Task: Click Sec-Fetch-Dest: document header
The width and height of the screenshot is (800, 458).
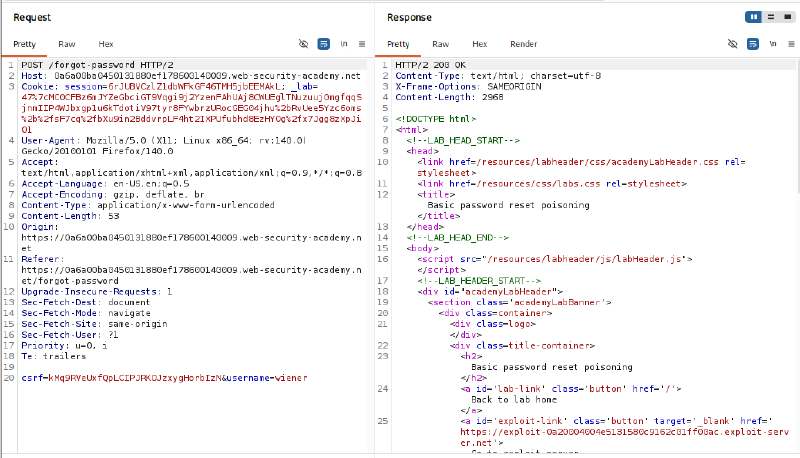Action: pyautogui.click(x=86, y=302)
